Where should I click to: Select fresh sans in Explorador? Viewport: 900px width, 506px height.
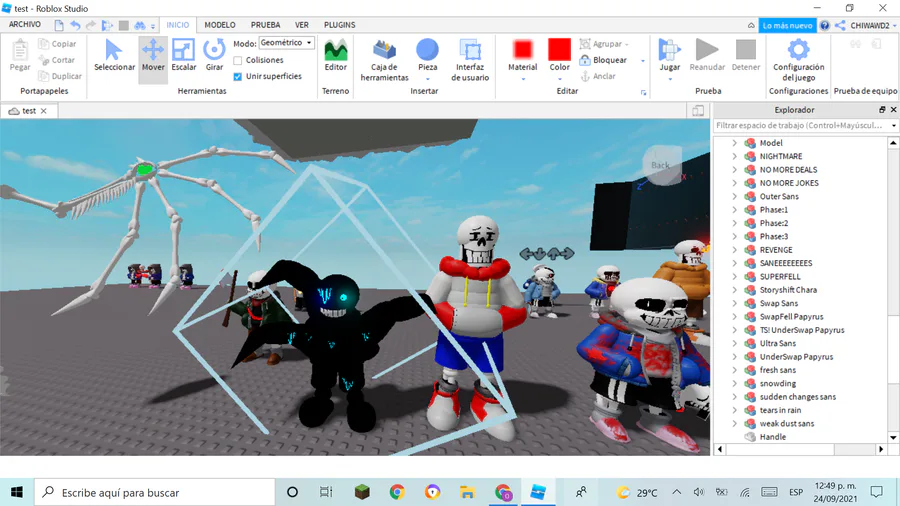(x=778, y=370)
